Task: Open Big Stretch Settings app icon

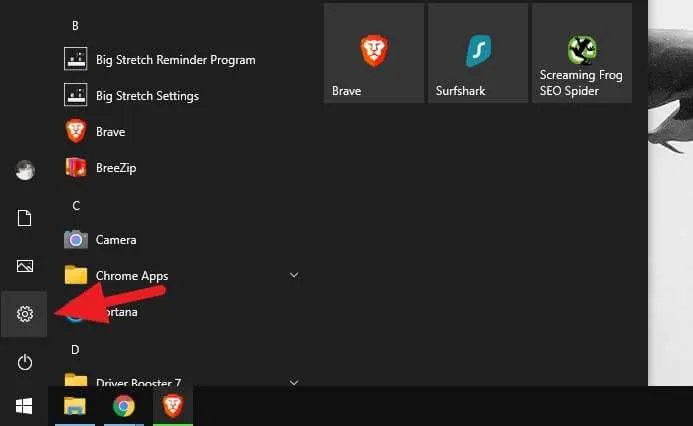Action: [x=76, y=95]
